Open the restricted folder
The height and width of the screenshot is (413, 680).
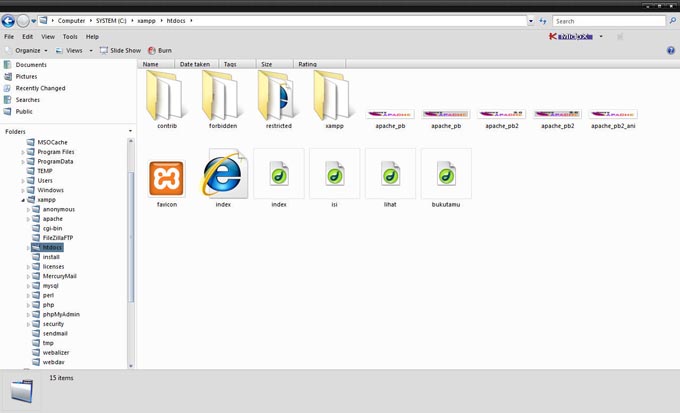coord(278,100)
